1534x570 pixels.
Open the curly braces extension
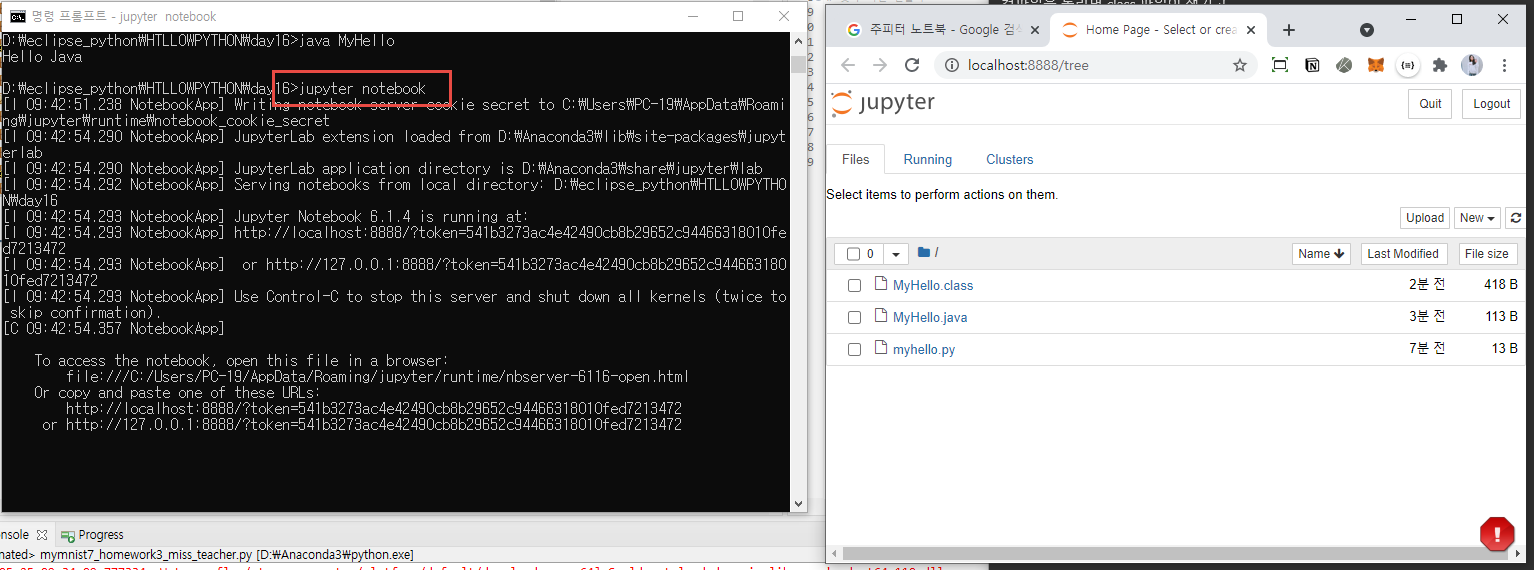pyautogui.click(x=1408, y=65)
